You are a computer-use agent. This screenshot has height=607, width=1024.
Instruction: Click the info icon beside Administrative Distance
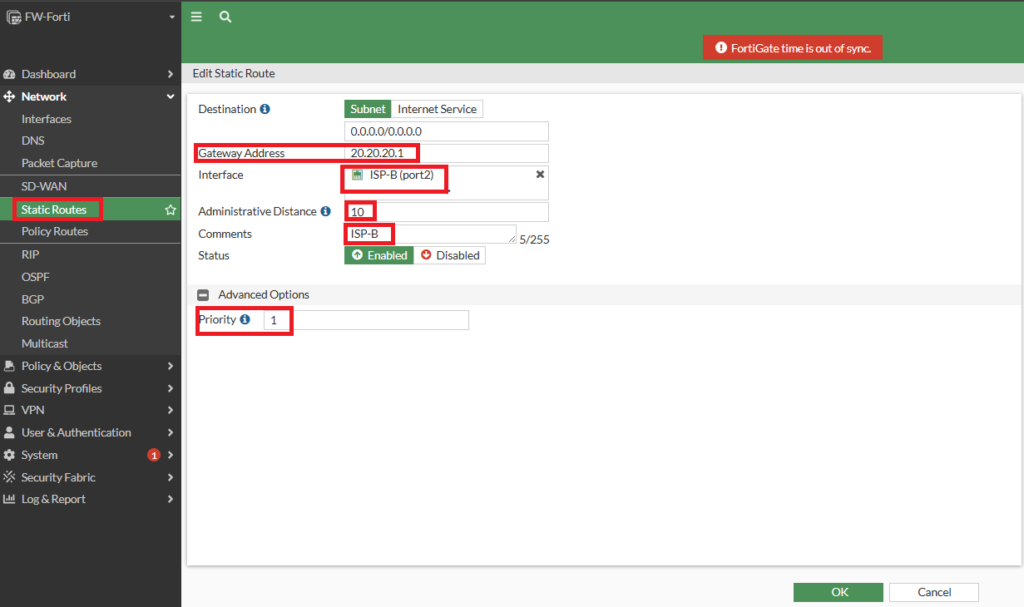click(x=325, y=212)
